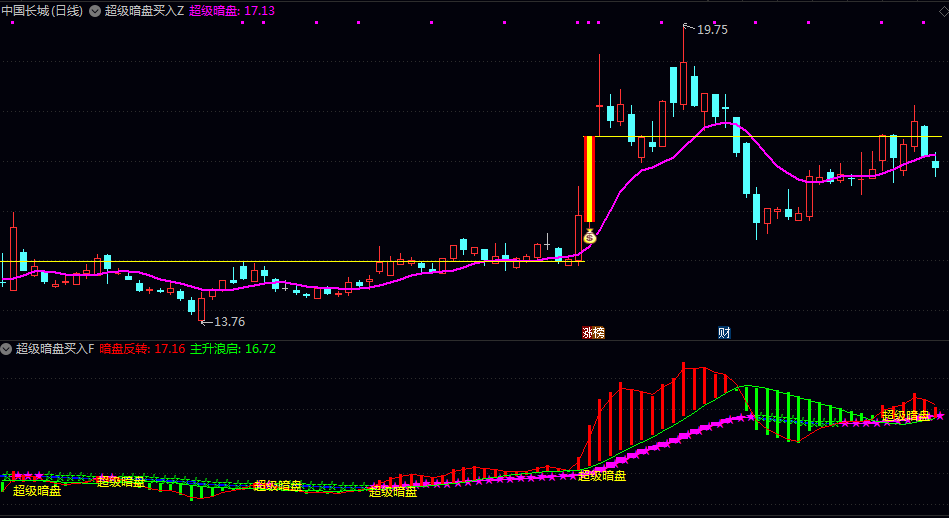
Task: Click the 主升浪启: 16.72 value
Action: [233, 349]
